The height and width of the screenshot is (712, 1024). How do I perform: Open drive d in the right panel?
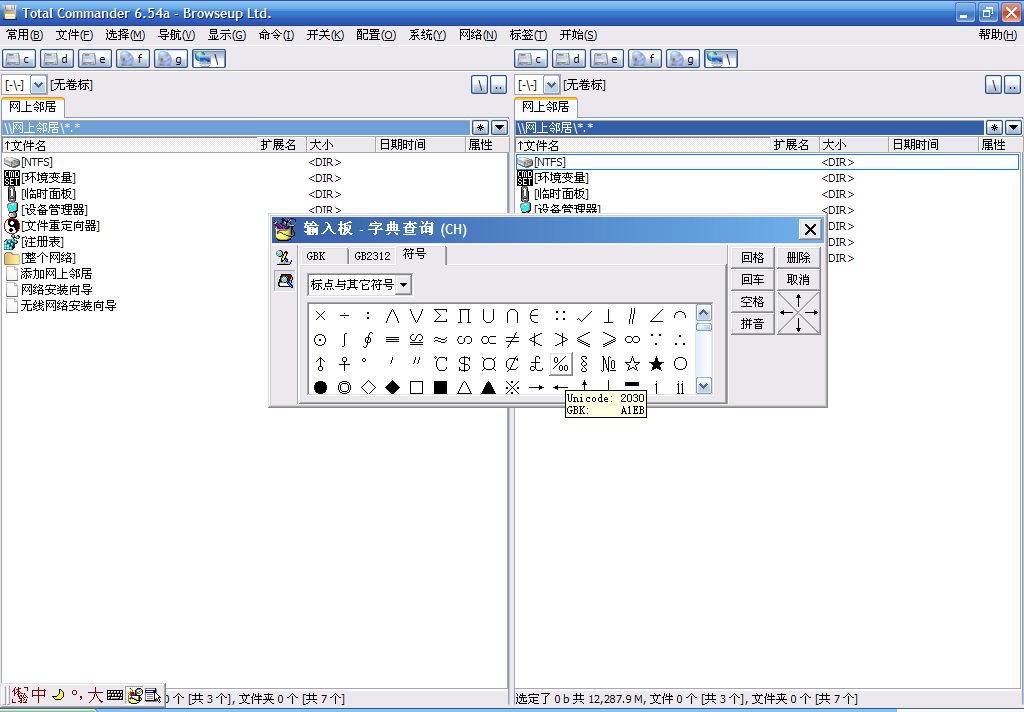pos(569,59)
